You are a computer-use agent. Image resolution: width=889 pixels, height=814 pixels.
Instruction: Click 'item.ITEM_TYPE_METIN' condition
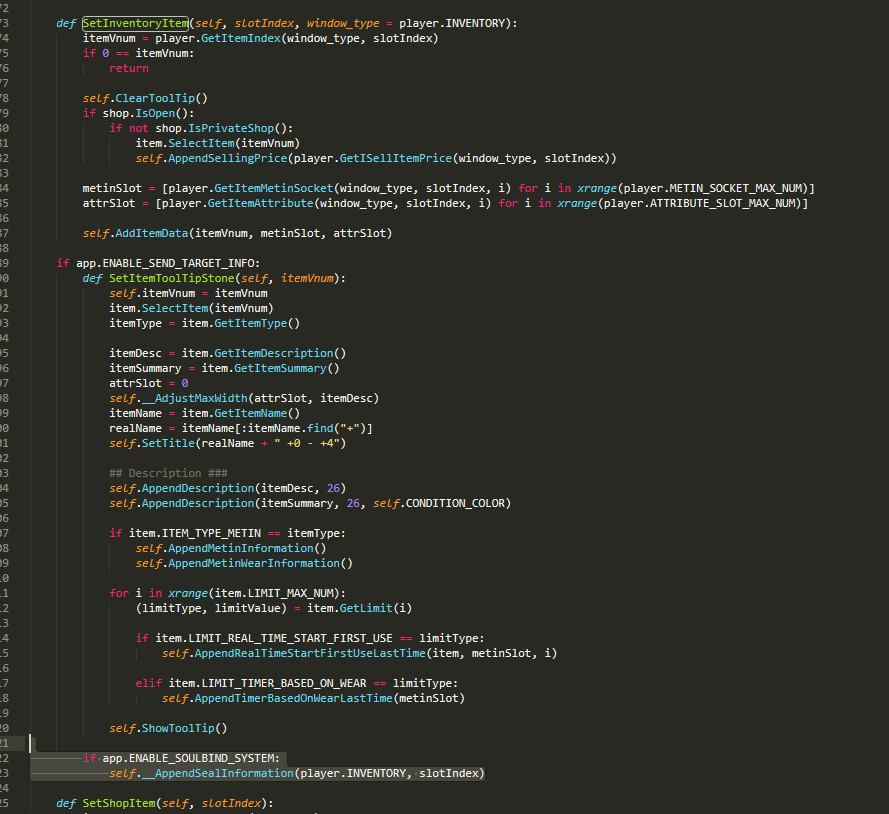pyautogui.click(x=195, y=533)
